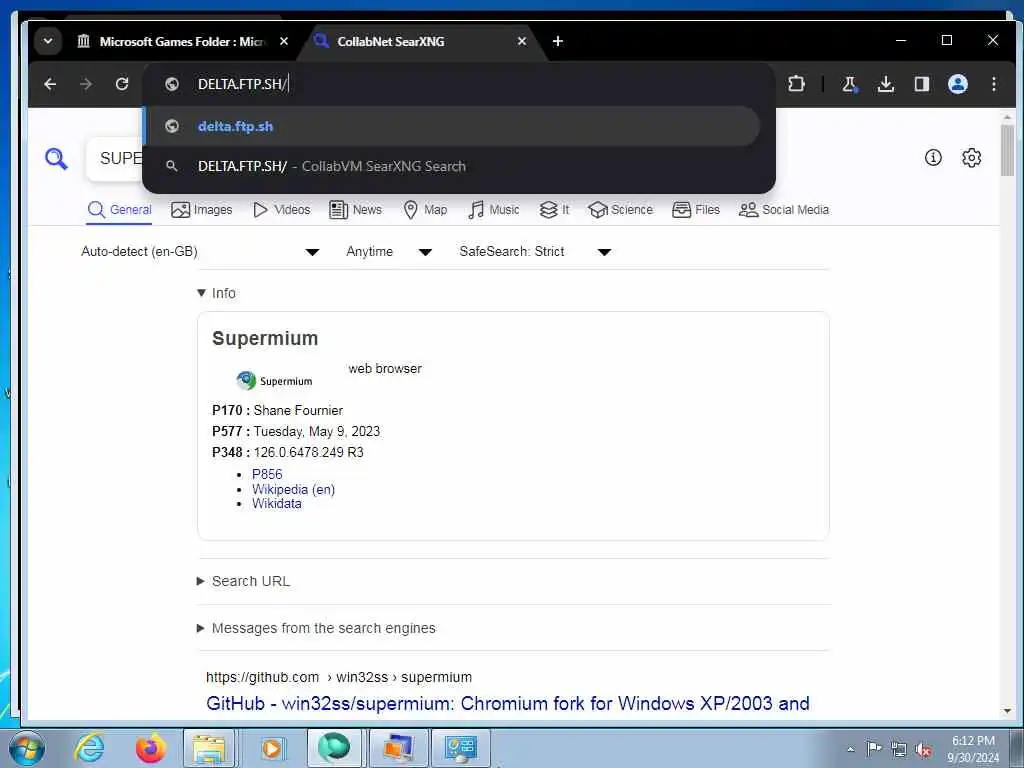Screen dimensions: 1024x768
Task: Open SearXNG preferences gear icon
Action: click(972, 157)
